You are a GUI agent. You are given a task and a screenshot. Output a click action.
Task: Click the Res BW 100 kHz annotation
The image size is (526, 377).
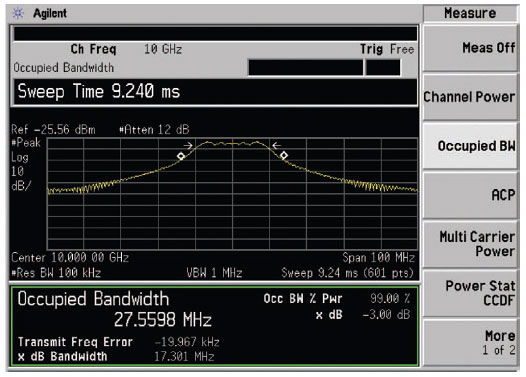tap(56, 273)
